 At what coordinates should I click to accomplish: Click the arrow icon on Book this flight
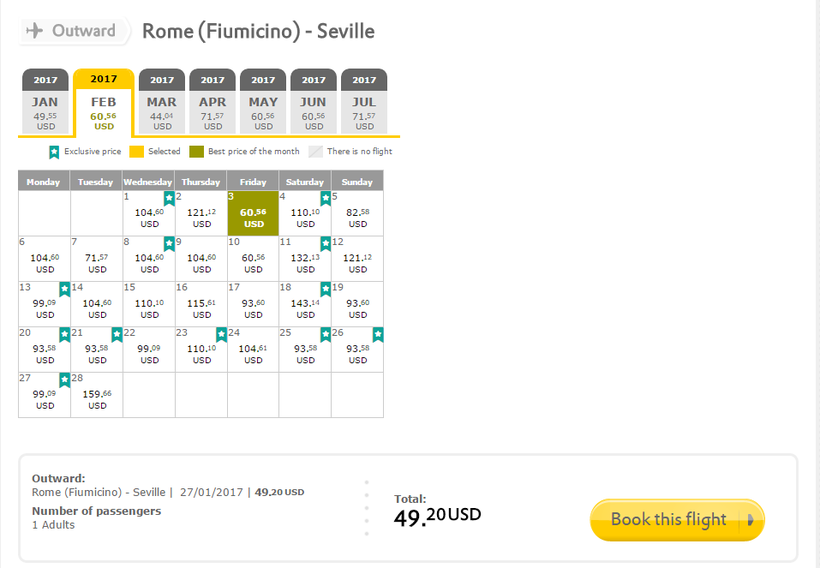pyautogui.click(x=751, y=520)
